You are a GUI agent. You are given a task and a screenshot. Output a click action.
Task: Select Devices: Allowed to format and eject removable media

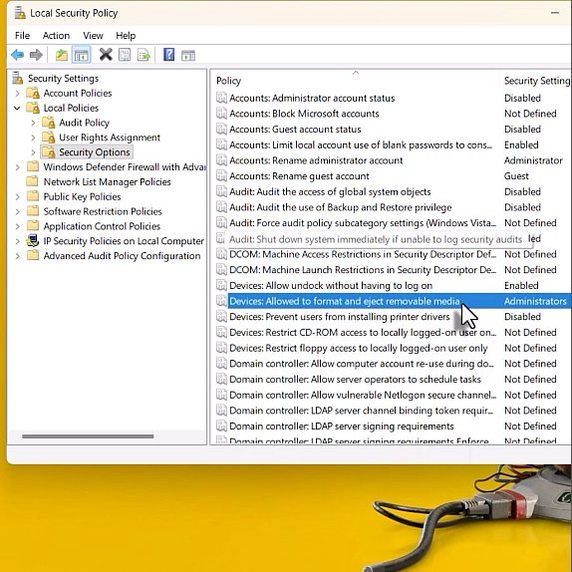(x=344, y=301)
